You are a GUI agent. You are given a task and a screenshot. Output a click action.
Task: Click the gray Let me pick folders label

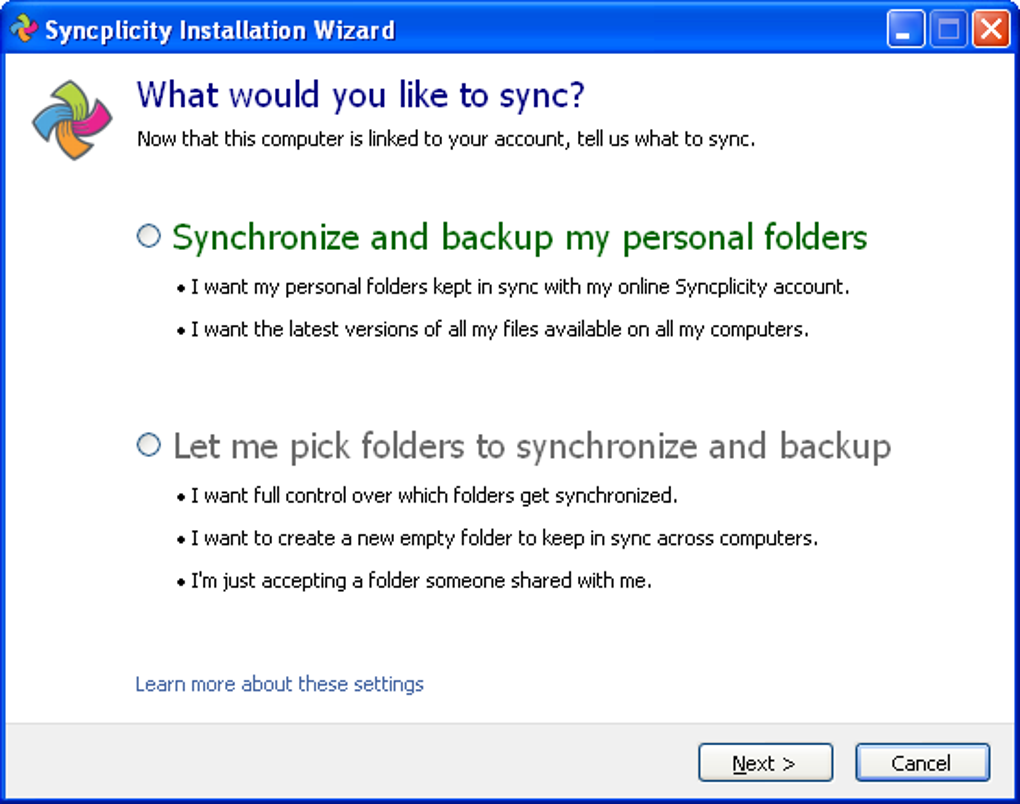click(531, 446)
